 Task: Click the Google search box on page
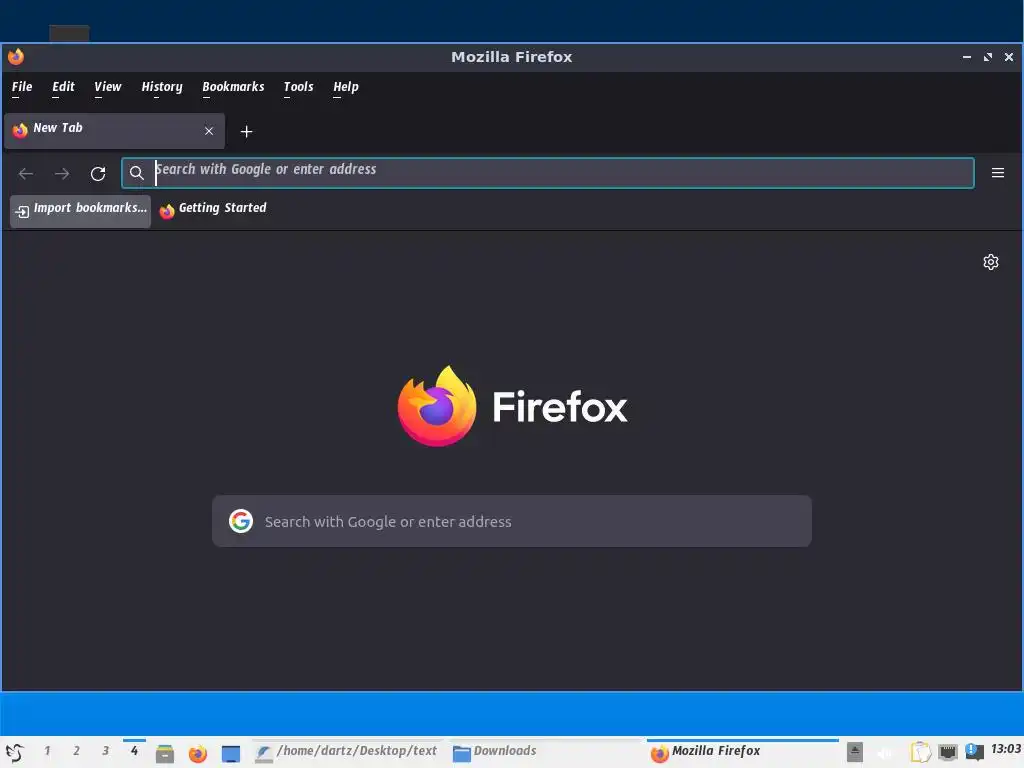[x=511, y=521]
